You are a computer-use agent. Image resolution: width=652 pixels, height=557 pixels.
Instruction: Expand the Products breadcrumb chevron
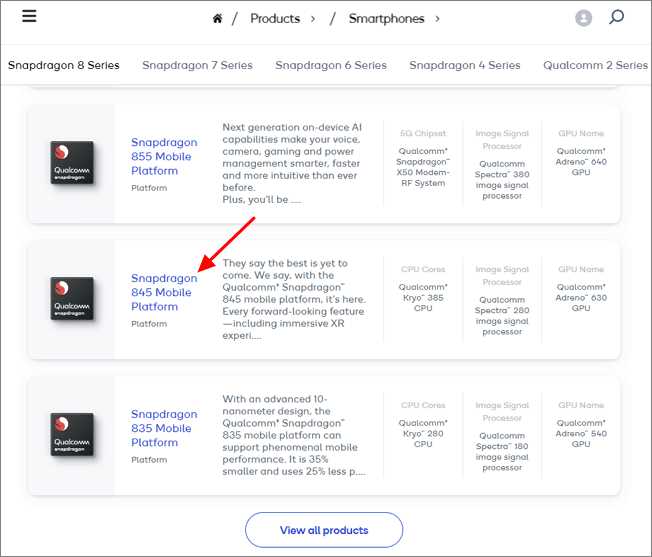coord(313,19)
